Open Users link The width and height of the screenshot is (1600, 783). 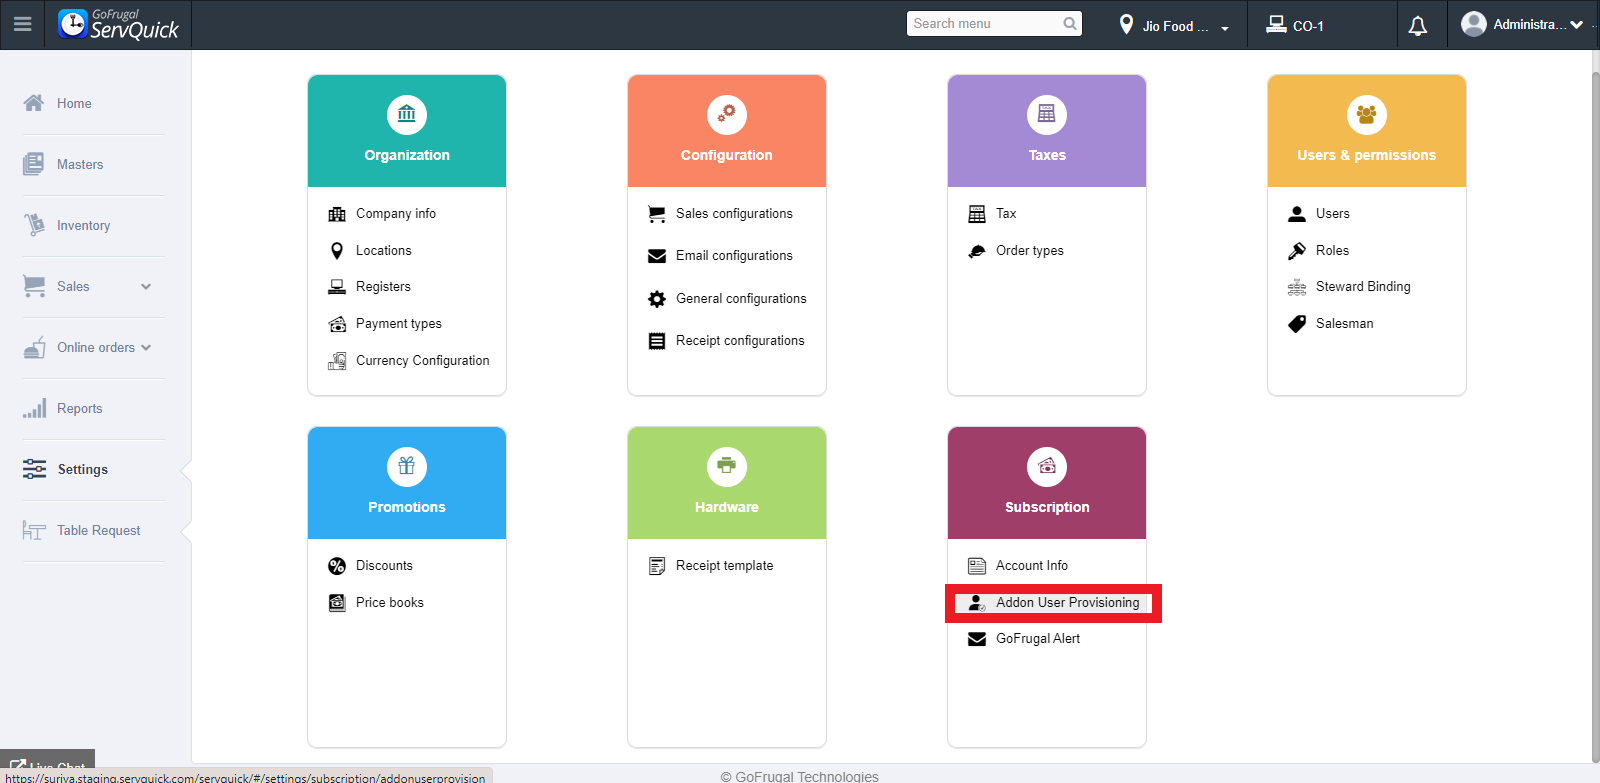tap(1333, 214)
